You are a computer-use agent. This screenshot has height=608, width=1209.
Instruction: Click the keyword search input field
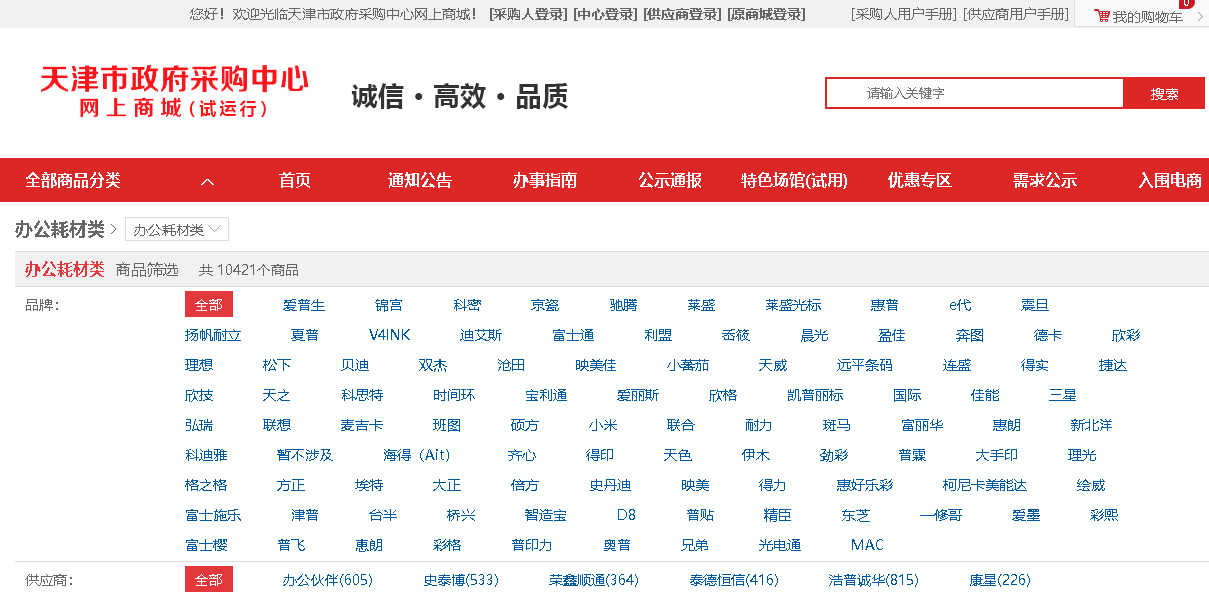975,93
